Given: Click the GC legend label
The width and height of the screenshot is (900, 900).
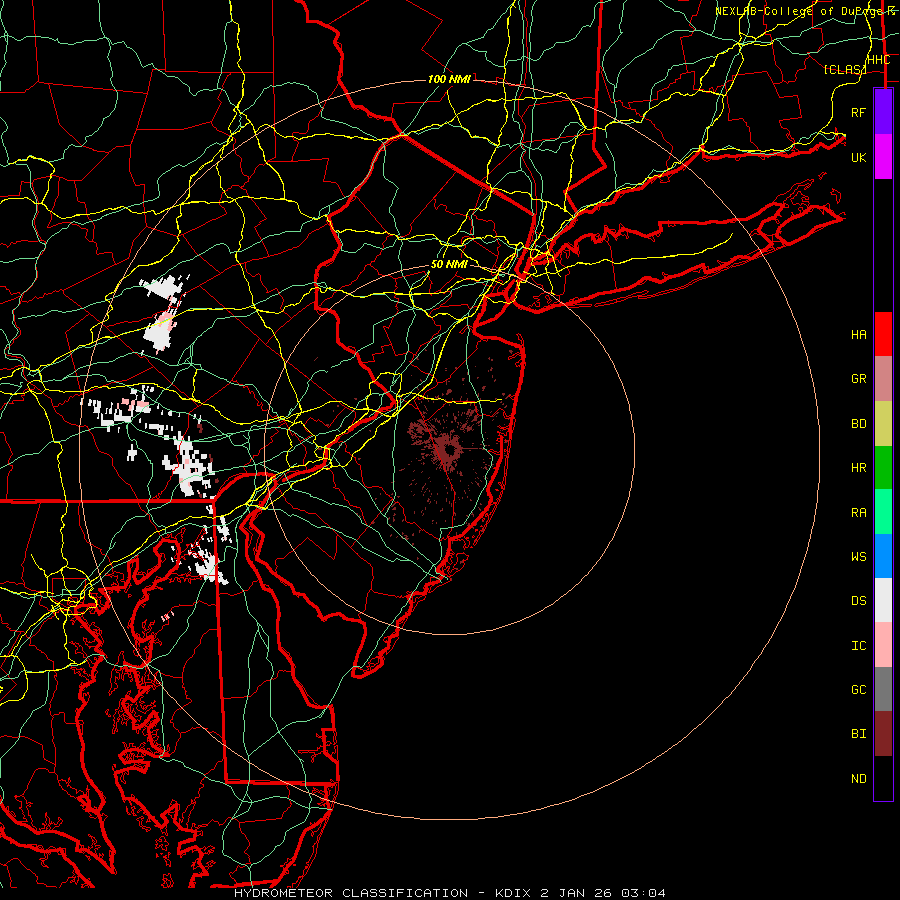Looking at the screenshot, I should 859,690.
